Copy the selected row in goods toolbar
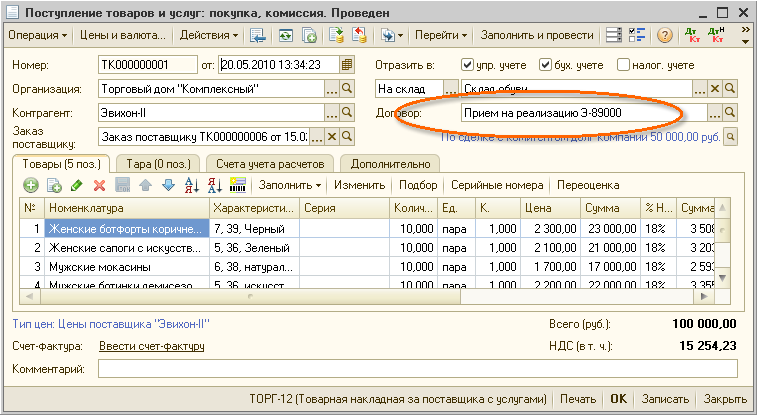 coord(54,185)
